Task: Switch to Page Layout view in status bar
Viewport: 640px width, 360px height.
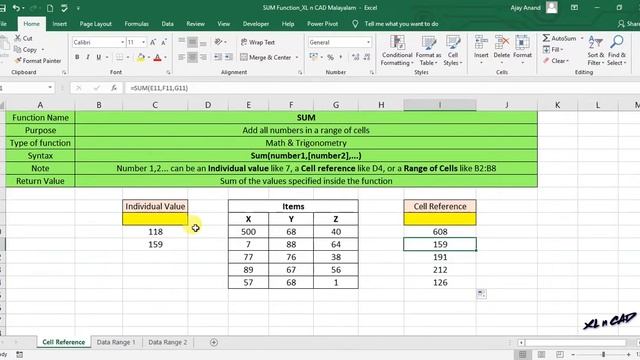Action: [541, 355]
